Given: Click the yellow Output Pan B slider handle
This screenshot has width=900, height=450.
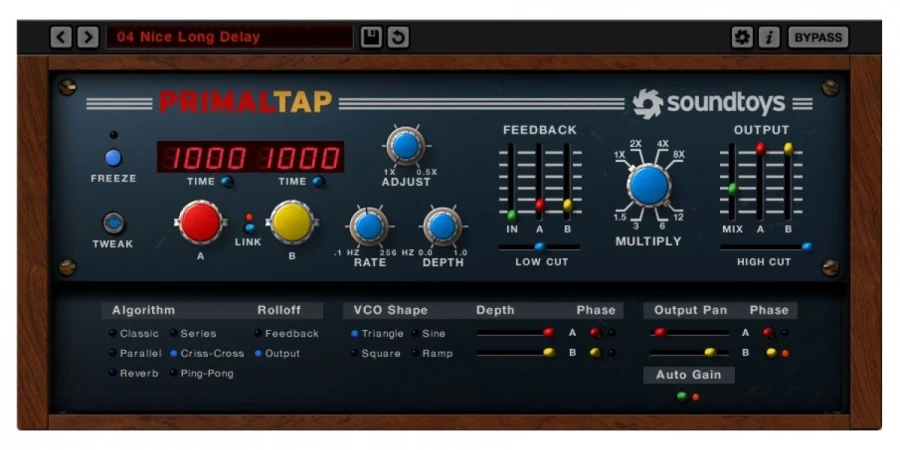Looking at the screenshot, I should pos(711,352).
